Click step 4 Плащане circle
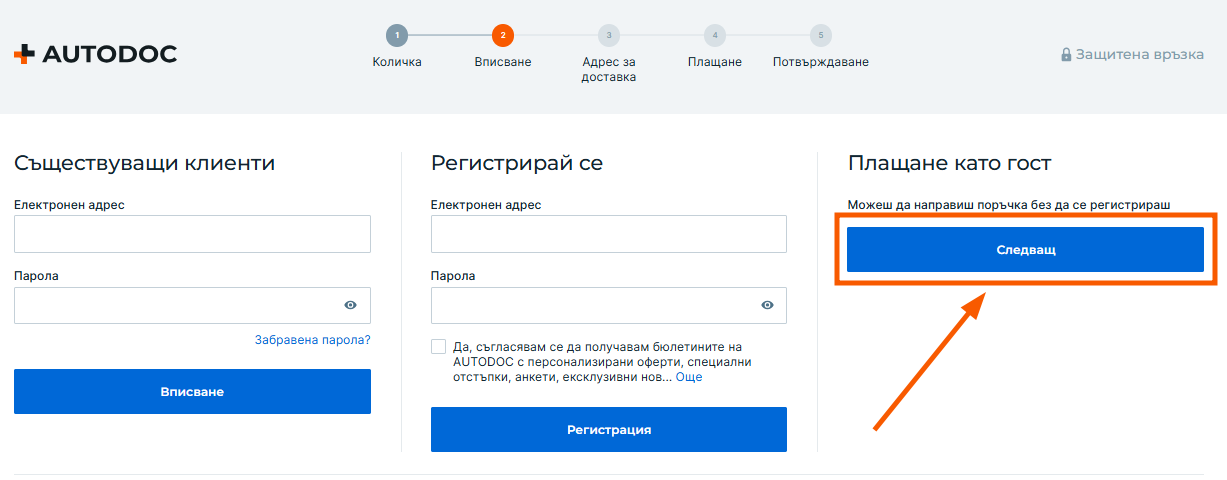Screen dimensions: 1227x480 (x=714, y=36)
